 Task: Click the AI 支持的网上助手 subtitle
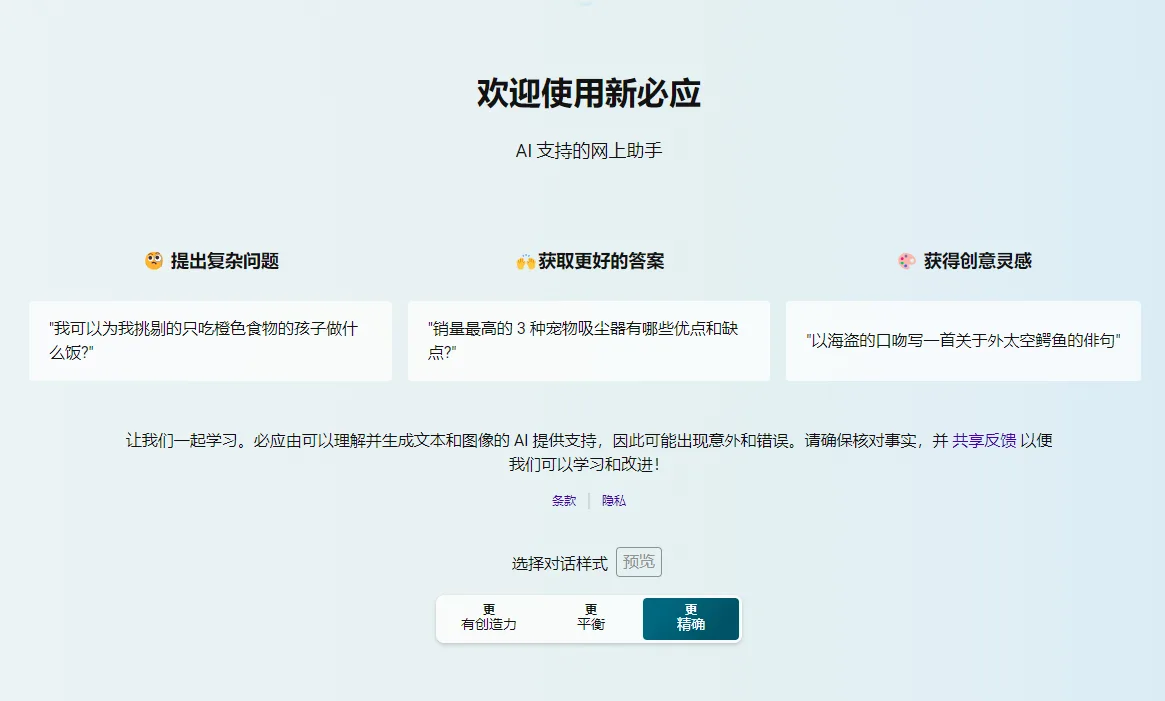(588, 151)
